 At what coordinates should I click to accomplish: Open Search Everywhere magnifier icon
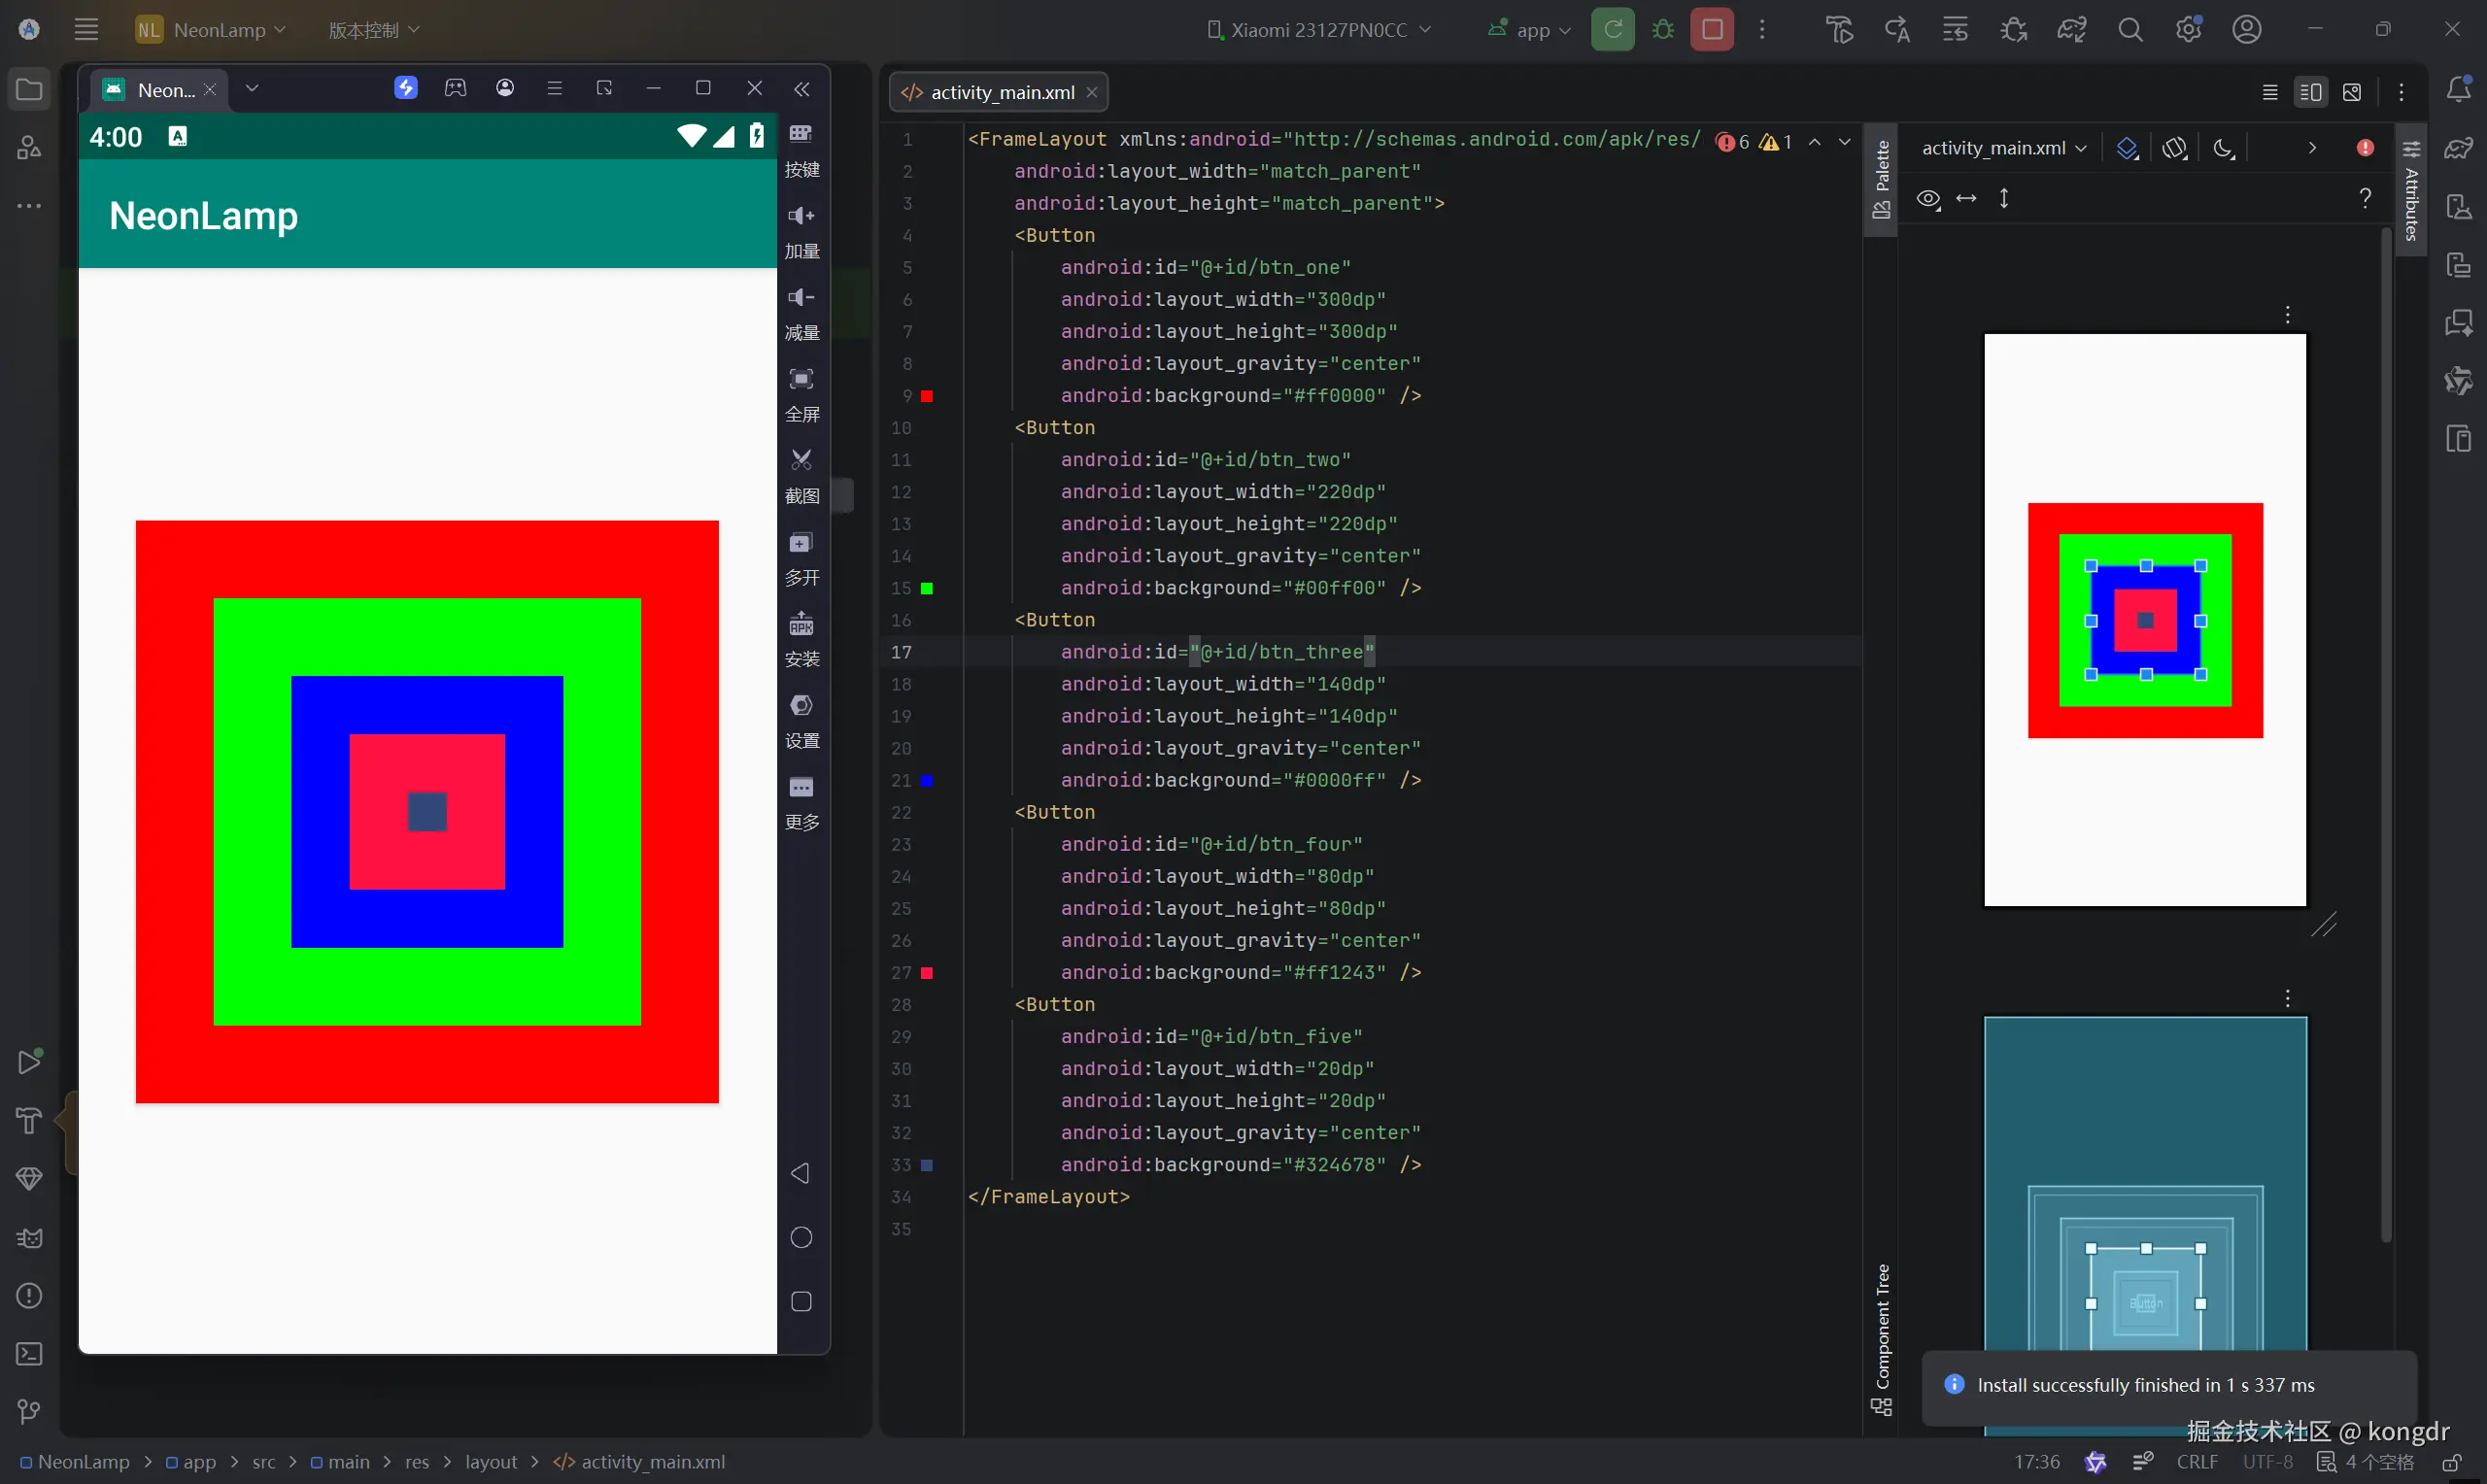[2130, 29]
